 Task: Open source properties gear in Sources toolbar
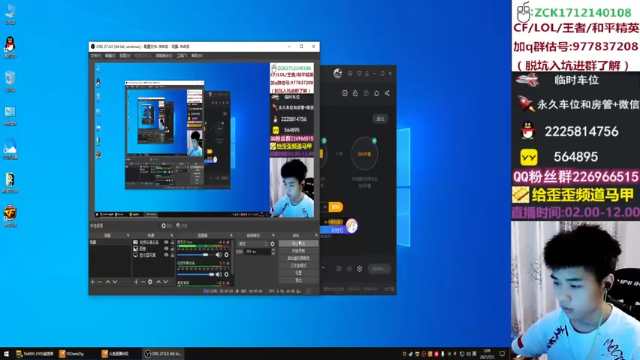[x=150, y=282]
